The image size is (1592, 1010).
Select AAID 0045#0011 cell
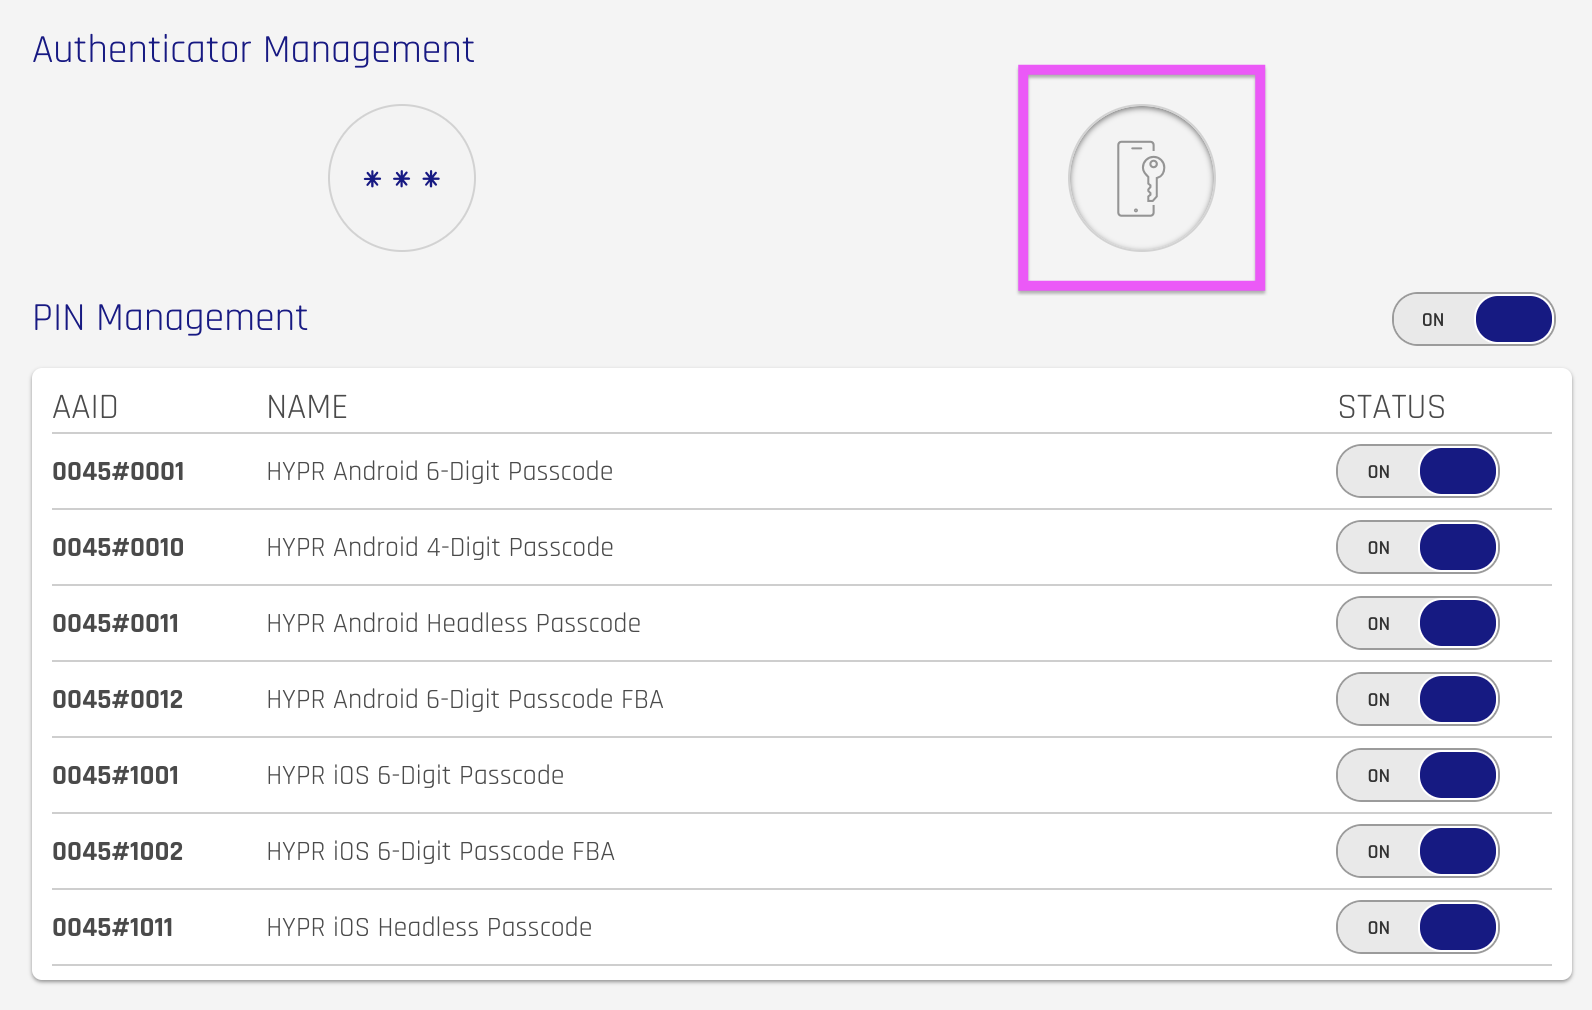[115, 623]
